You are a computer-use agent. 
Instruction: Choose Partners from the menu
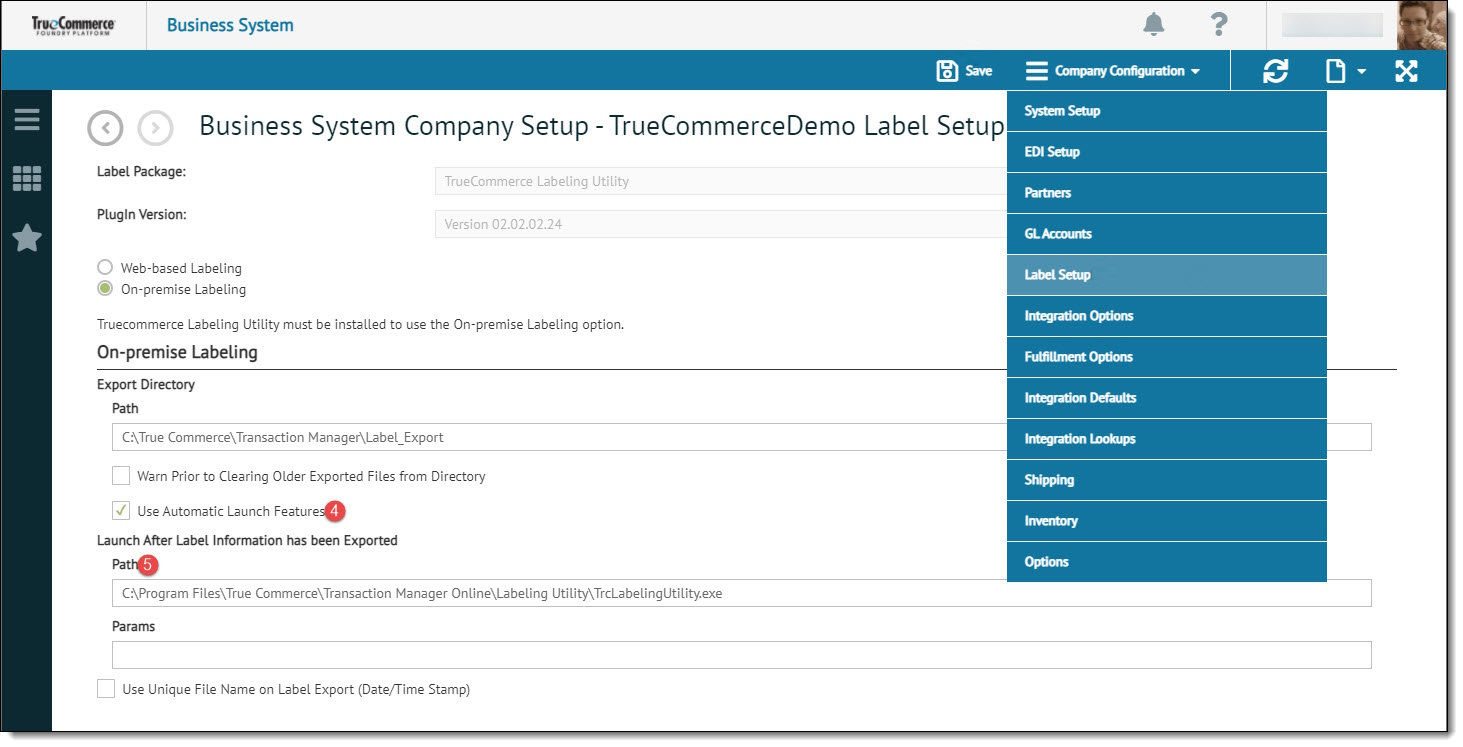[1167, 193]
